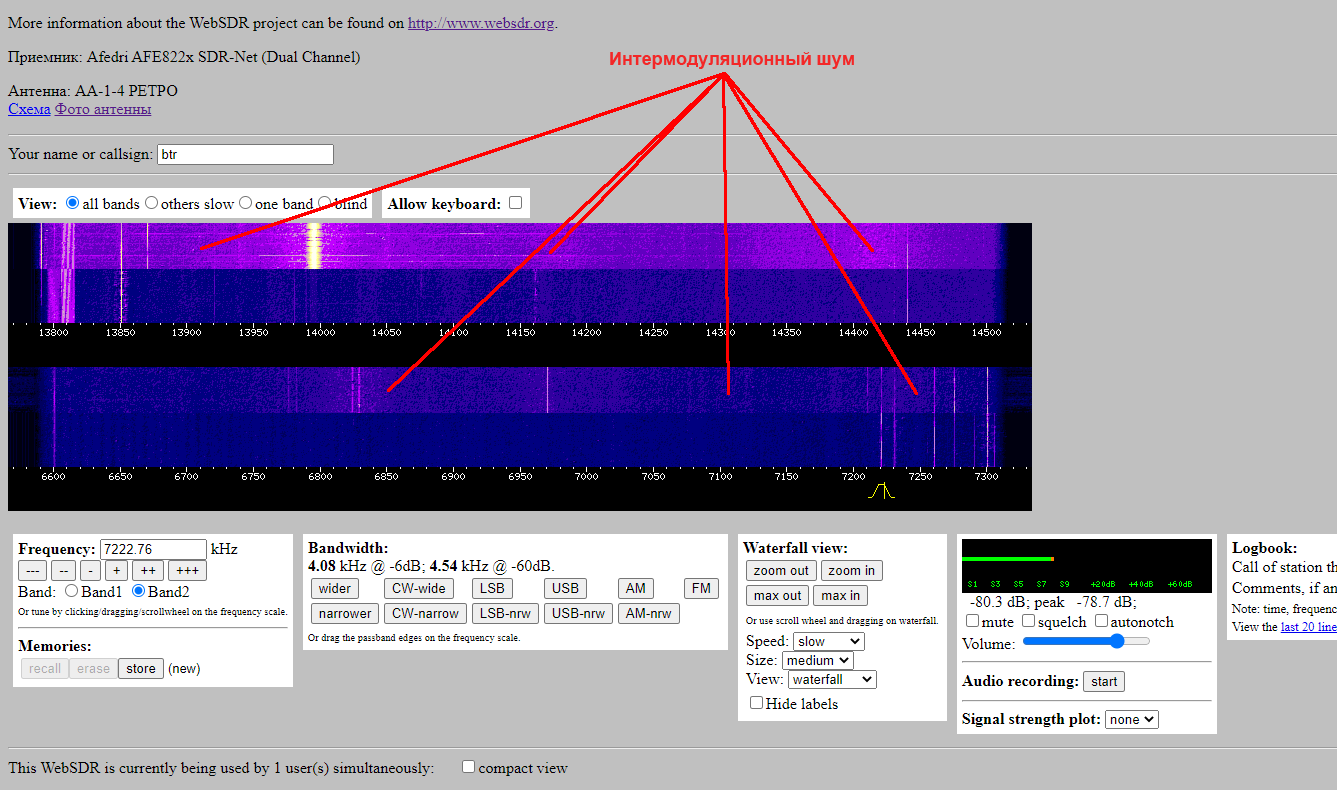Open the Фото антенны link

point(103,109)
